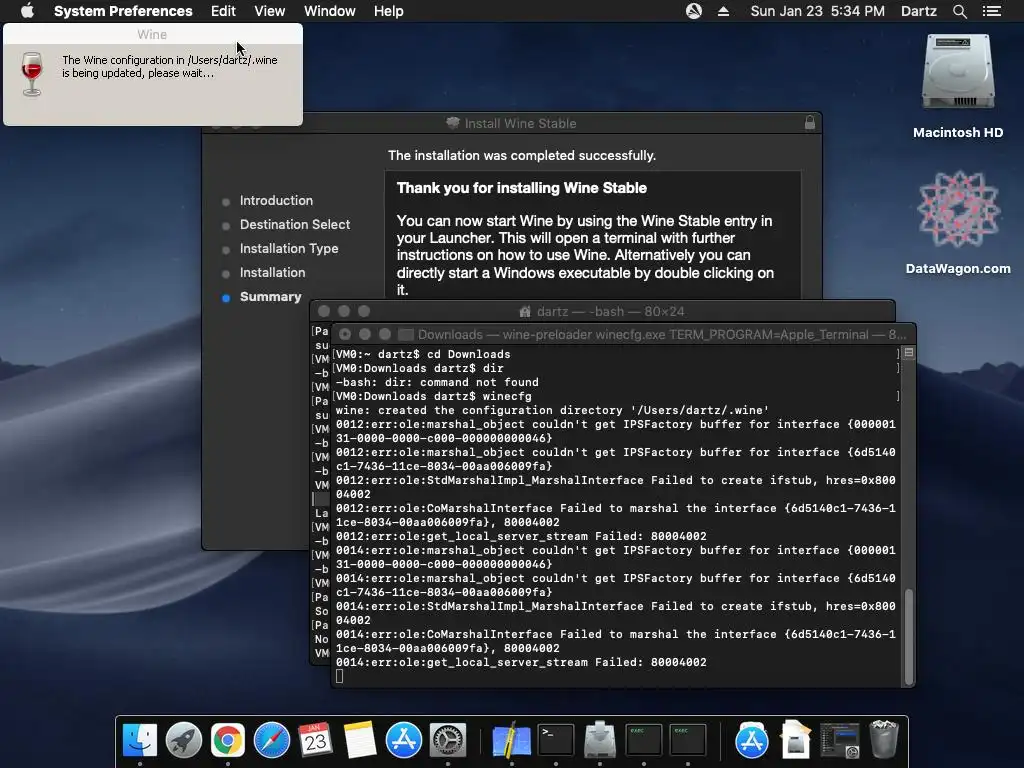Click the Installer app icon in dock
The height and width of the screenshot is (768, 1024).
[x=600, y=740]
